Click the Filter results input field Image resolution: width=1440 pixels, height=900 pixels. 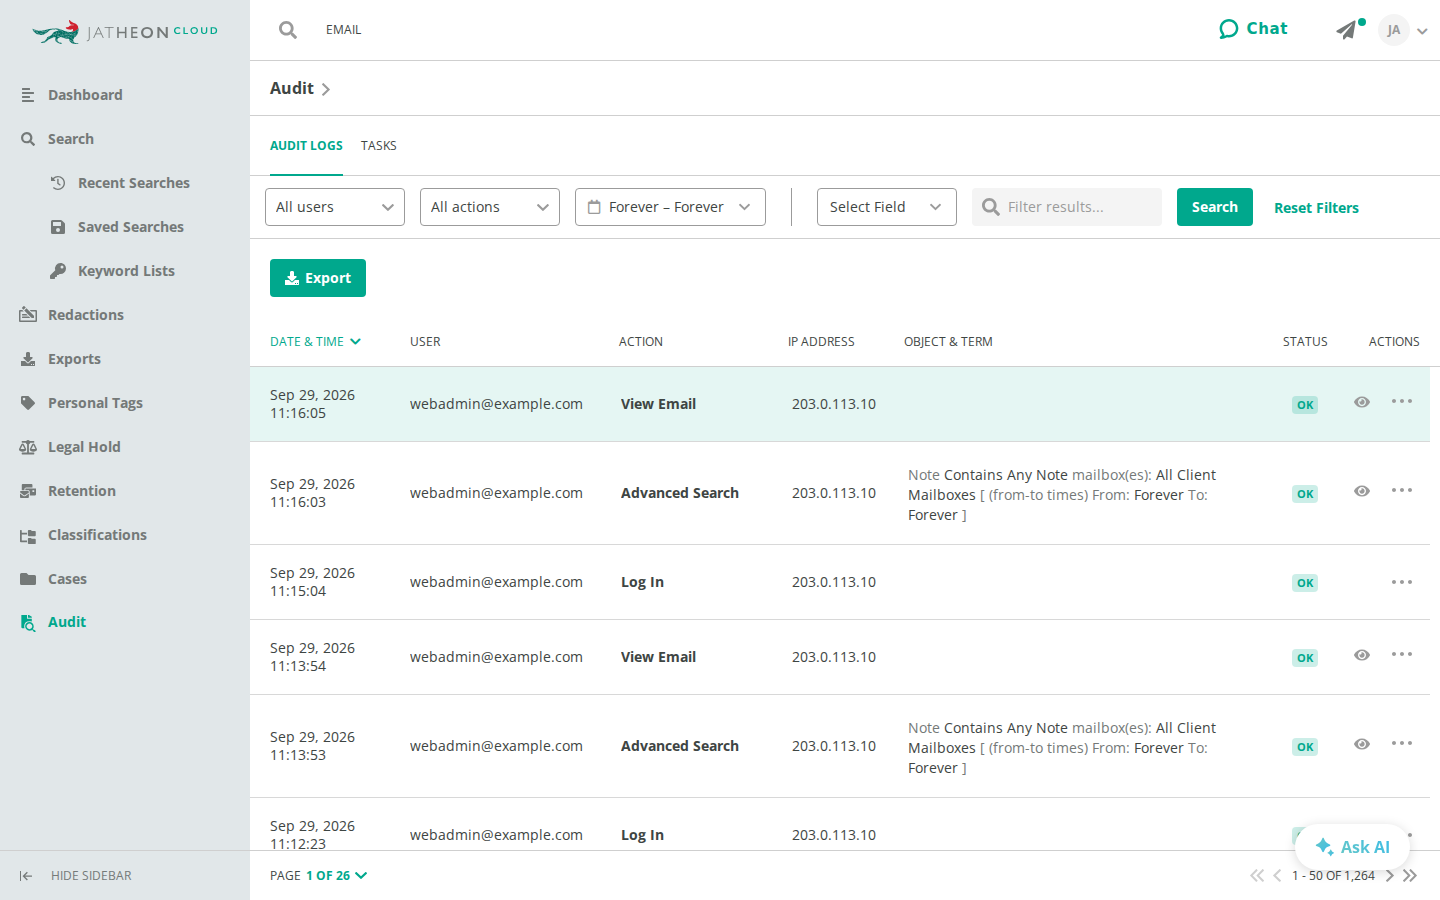tap(1067, 207)
